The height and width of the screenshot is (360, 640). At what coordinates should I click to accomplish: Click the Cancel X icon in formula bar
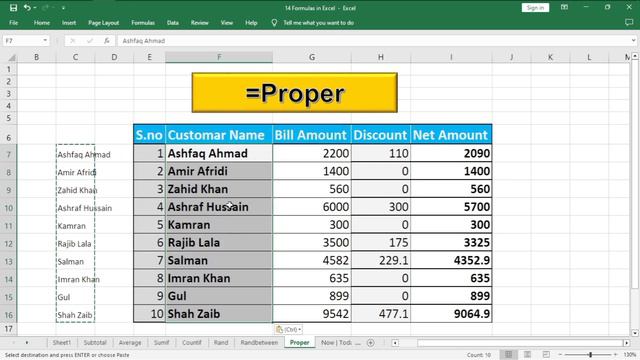click(73, 41)
